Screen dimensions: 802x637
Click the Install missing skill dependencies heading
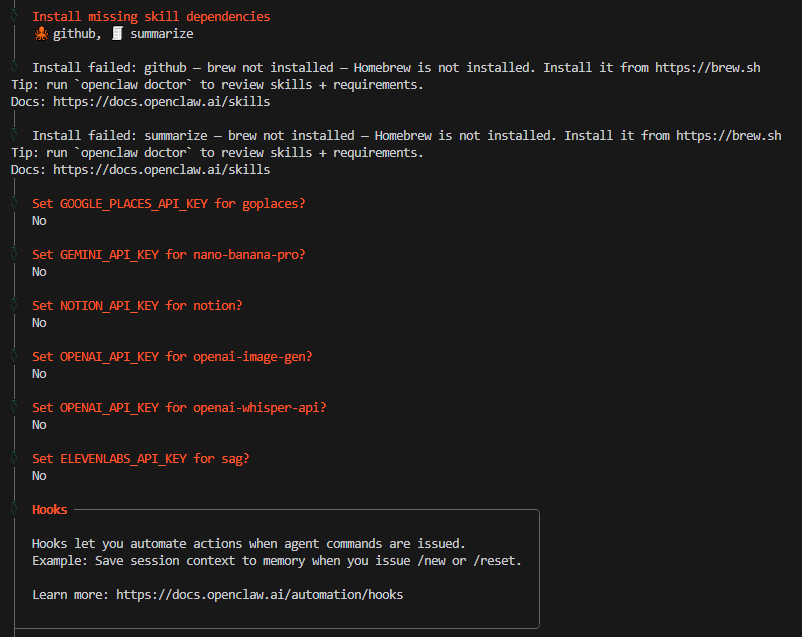pyautogui.click(x=151, y=17)
